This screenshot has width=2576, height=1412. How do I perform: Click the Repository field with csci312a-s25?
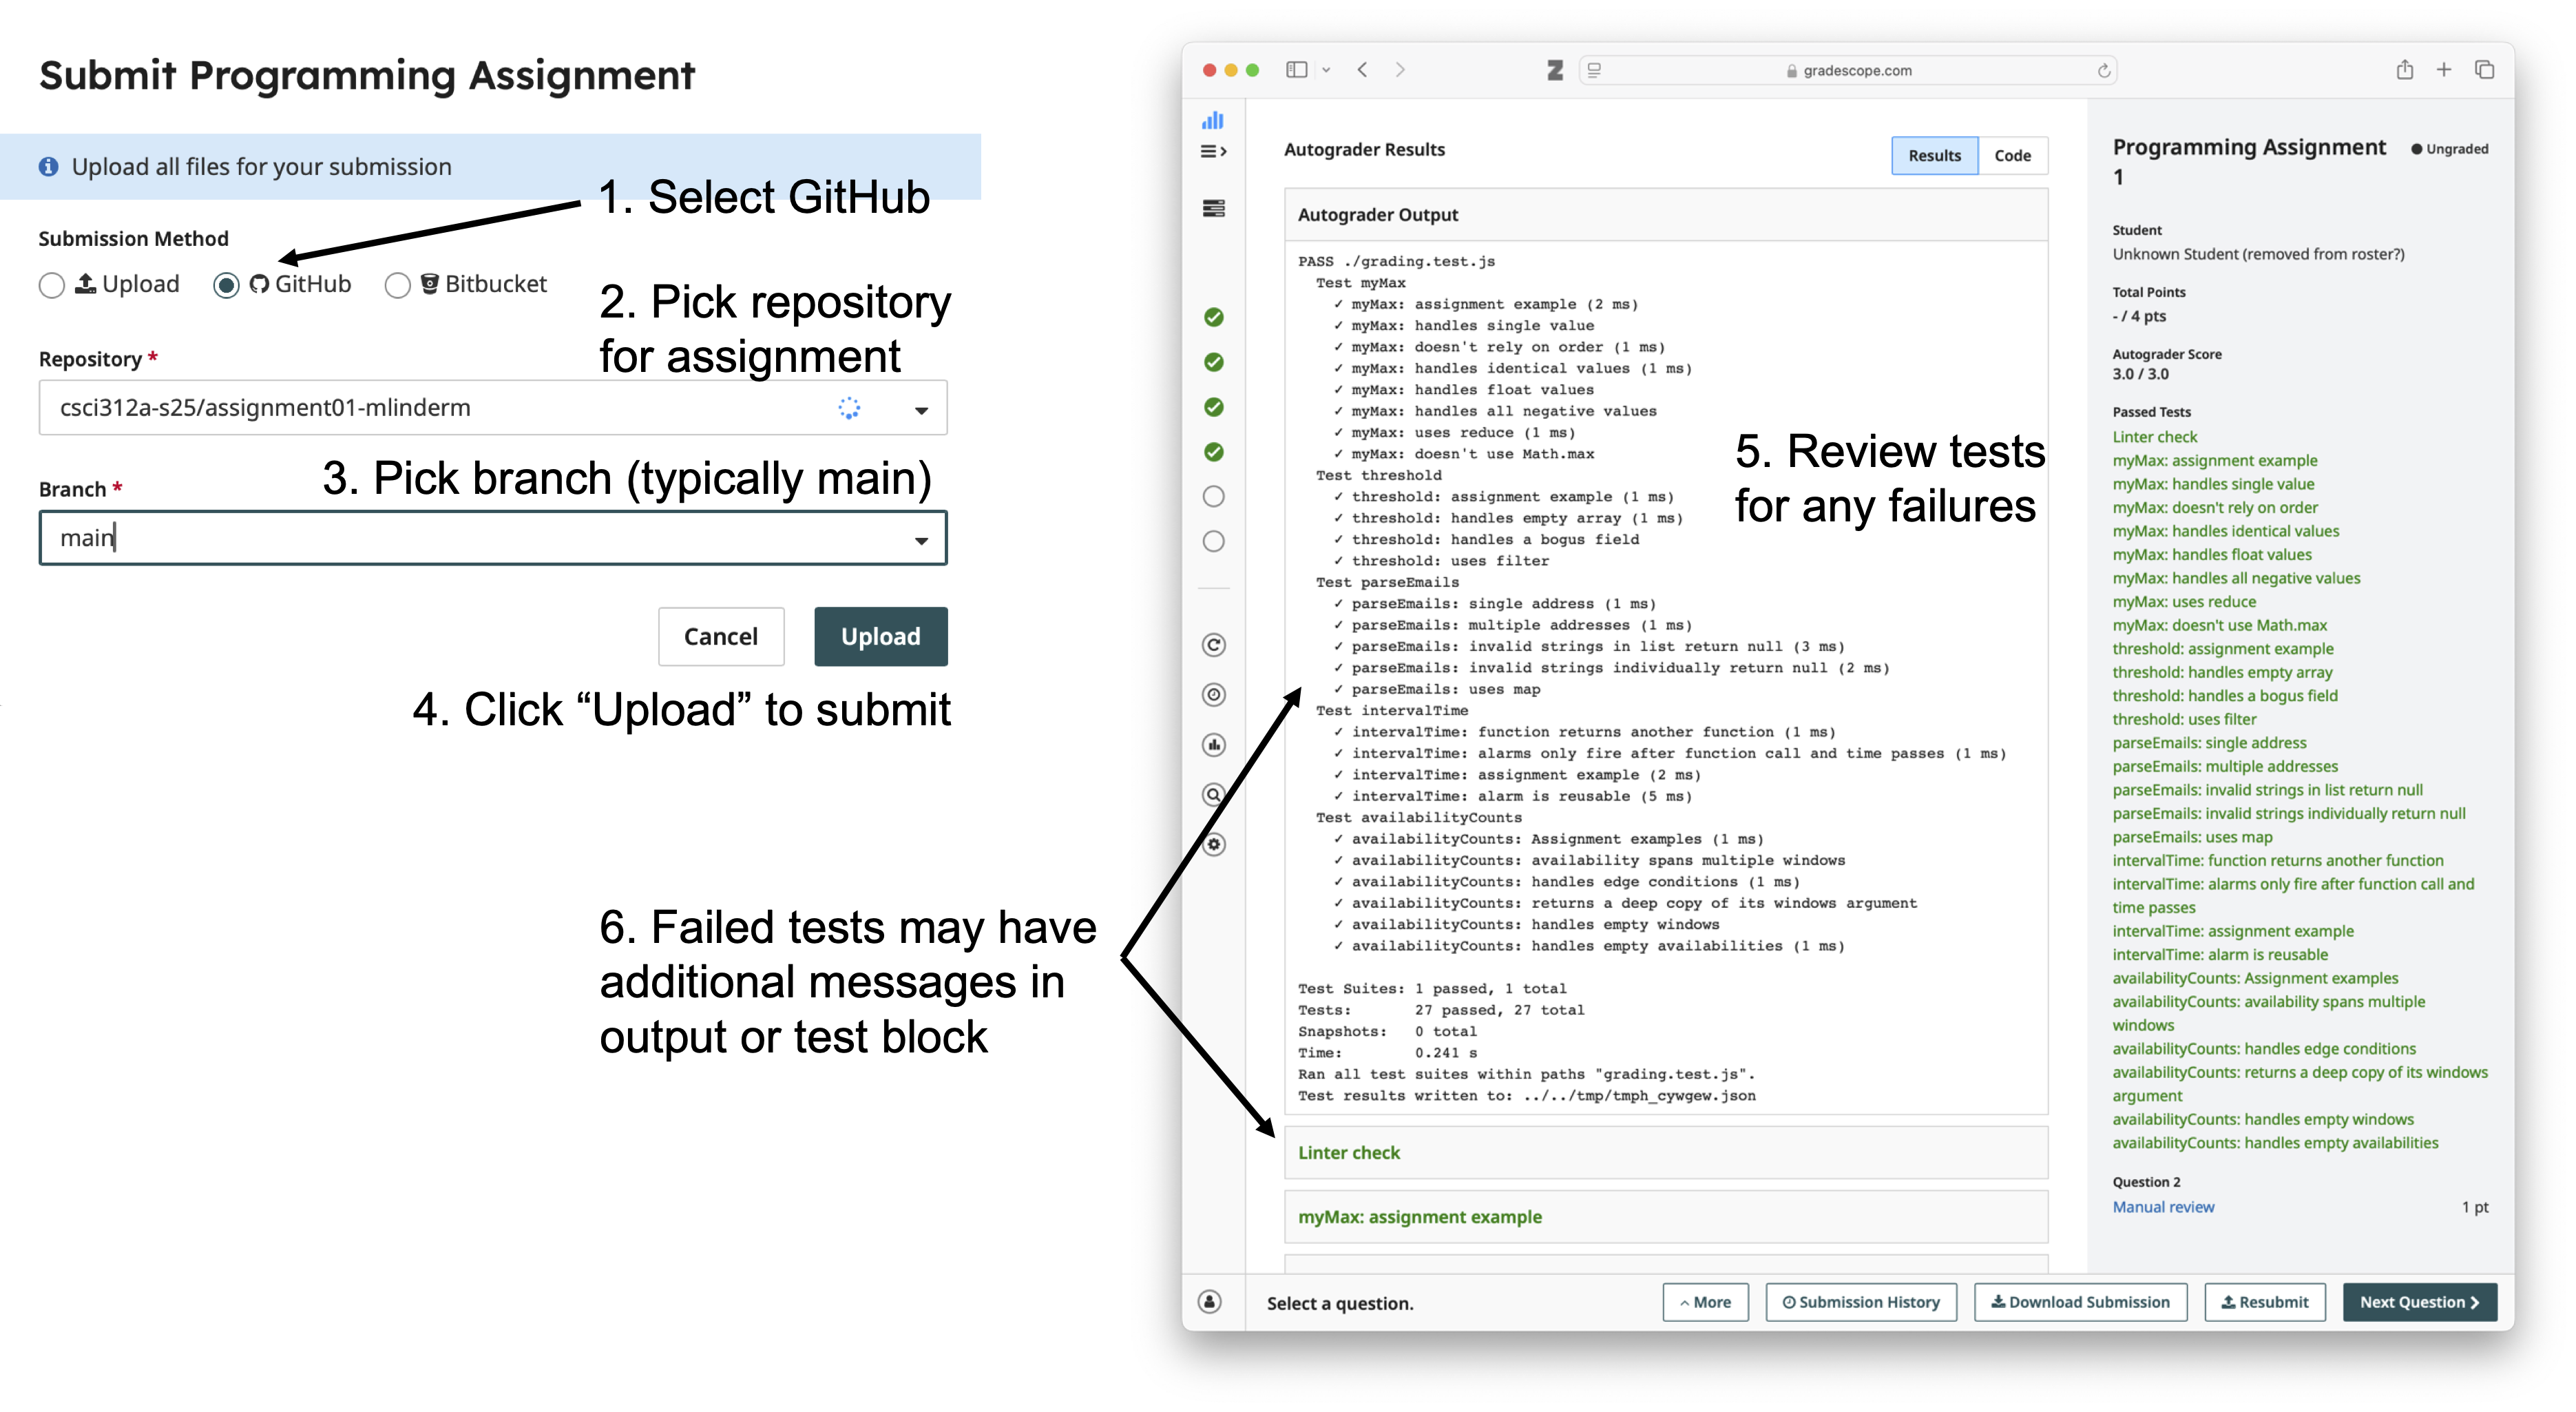click(493, 407)
